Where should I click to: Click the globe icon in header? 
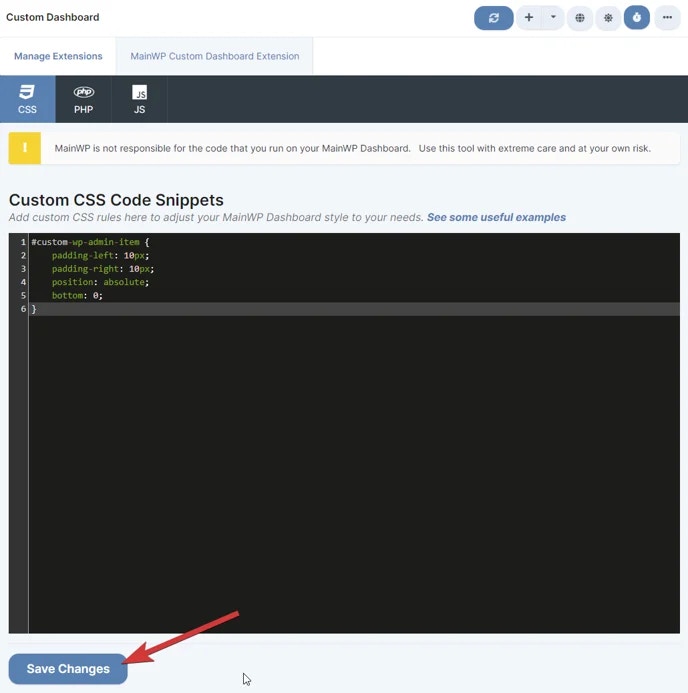click(580, 18)
